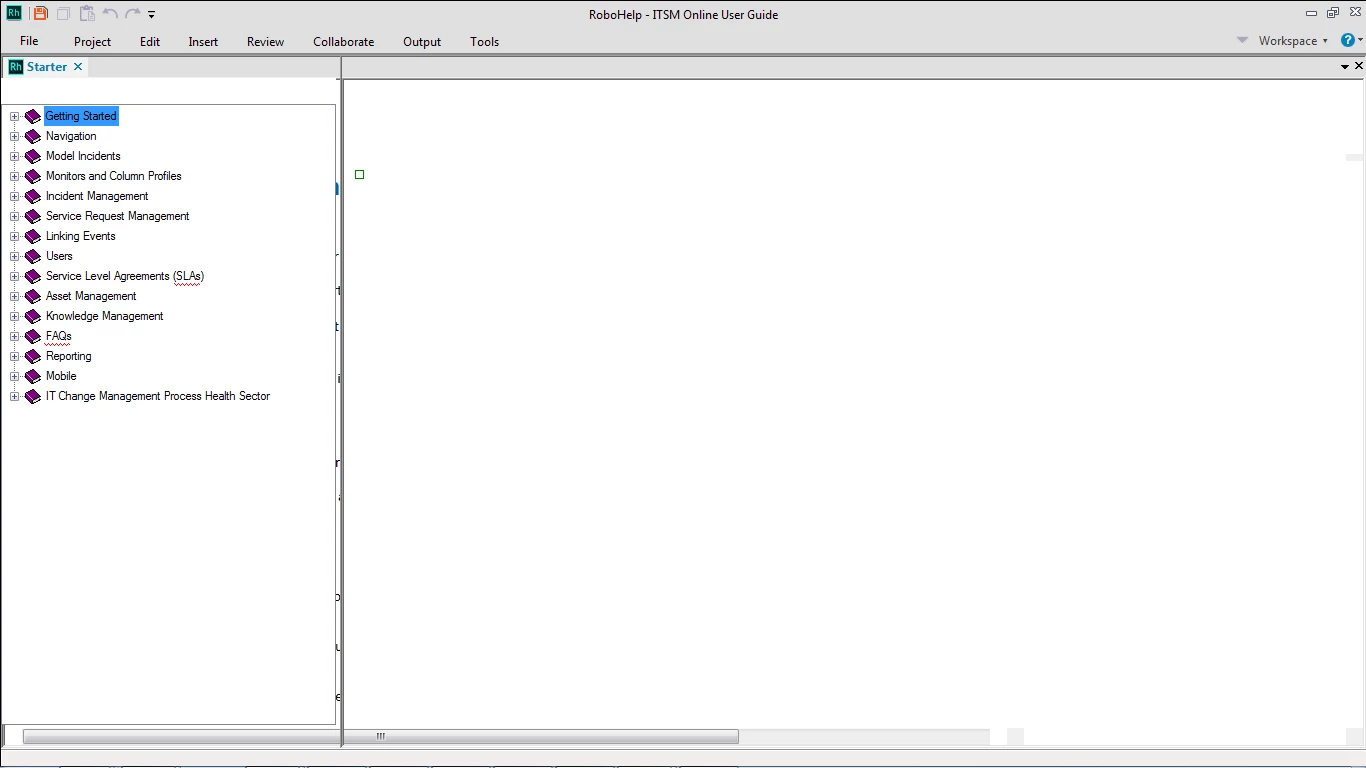Open the pane's tab list dropdown arrow
The height and width of the screenshot is (768, 1366).
click(x=1345, y=67)
